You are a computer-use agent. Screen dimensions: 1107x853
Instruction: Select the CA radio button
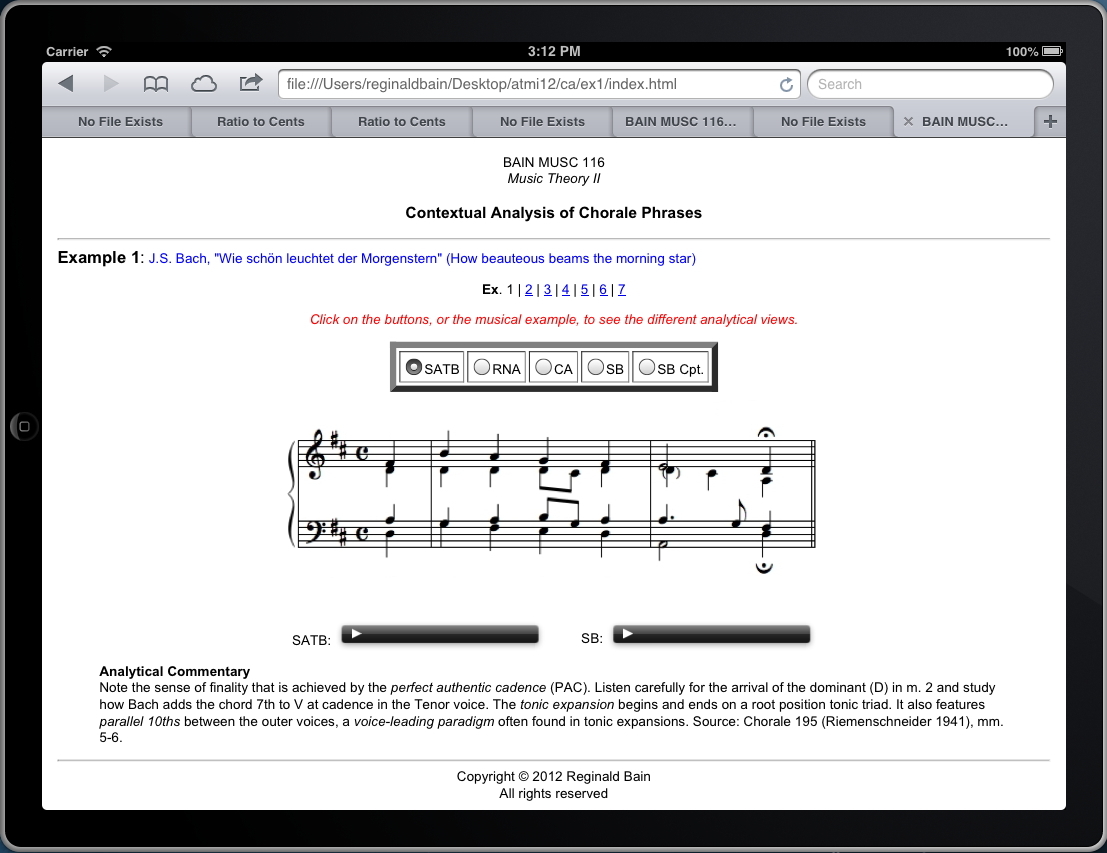click(544, 367)
